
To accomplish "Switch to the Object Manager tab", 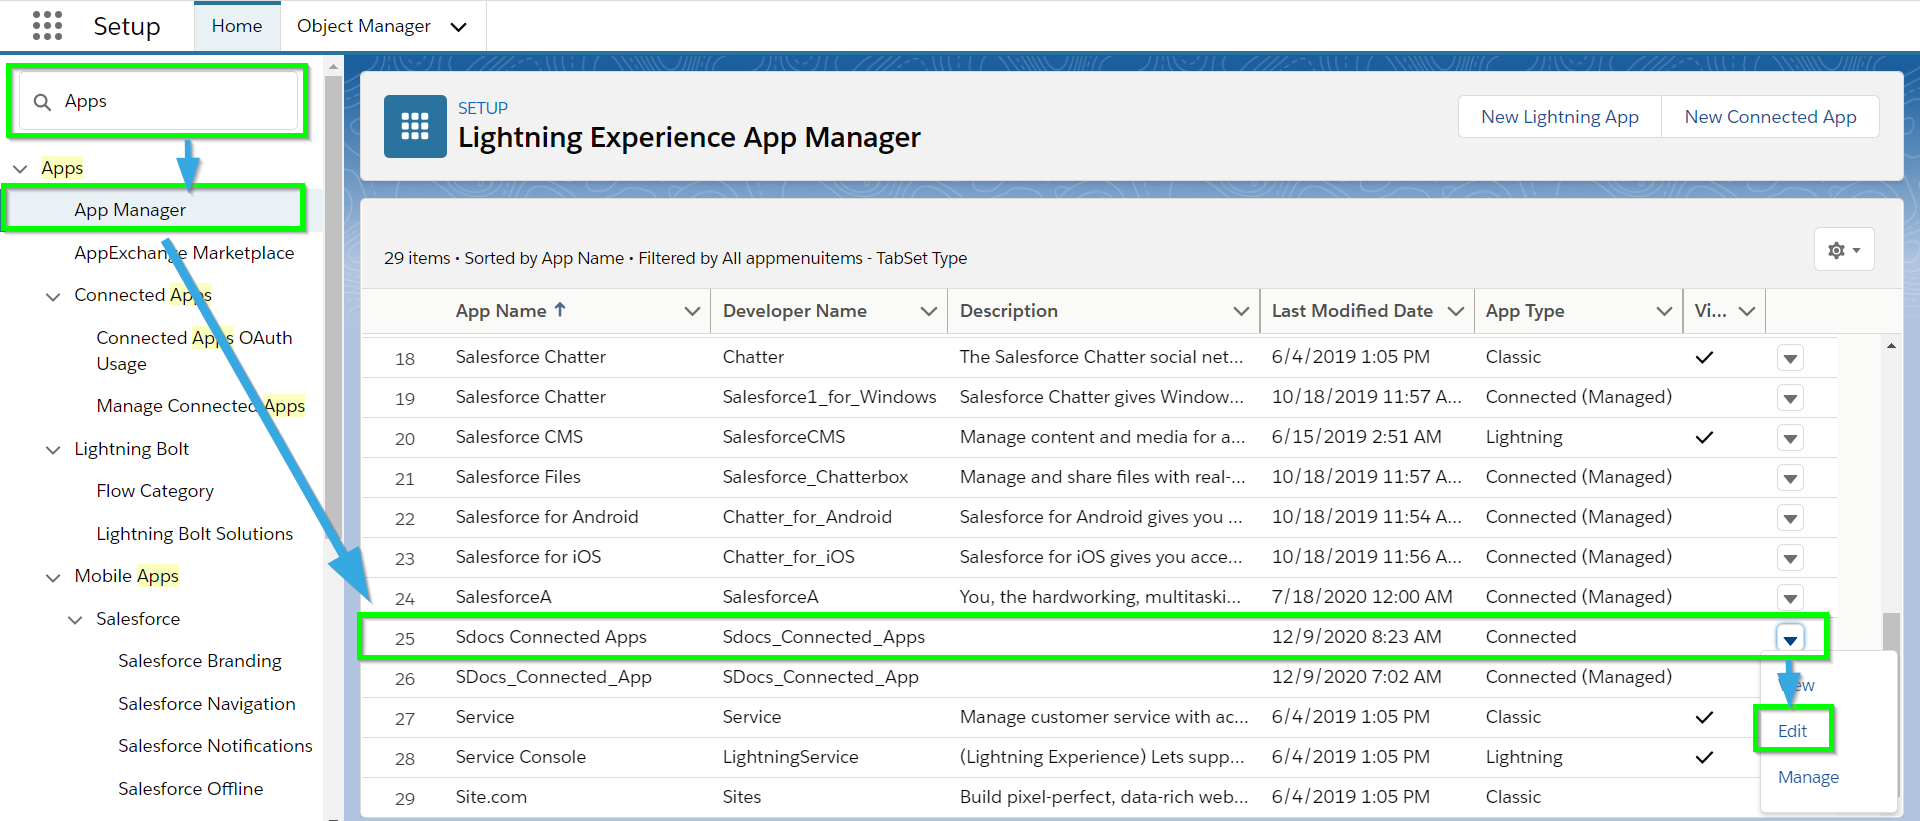I will [364, 26].
